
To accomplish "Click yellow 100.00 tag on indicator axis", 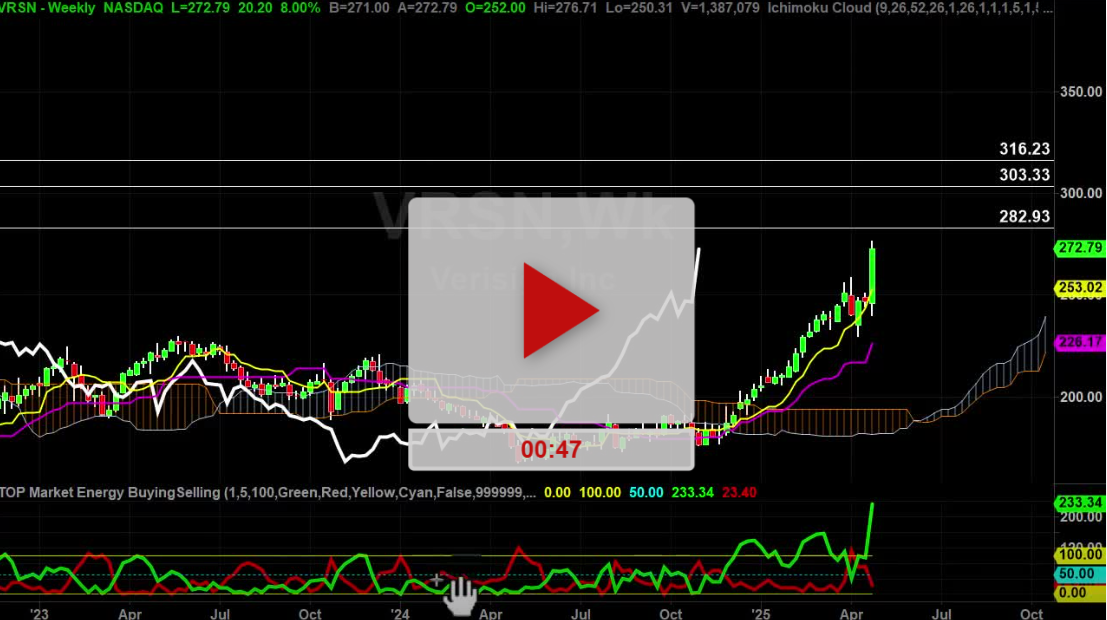I will 1079,555.
